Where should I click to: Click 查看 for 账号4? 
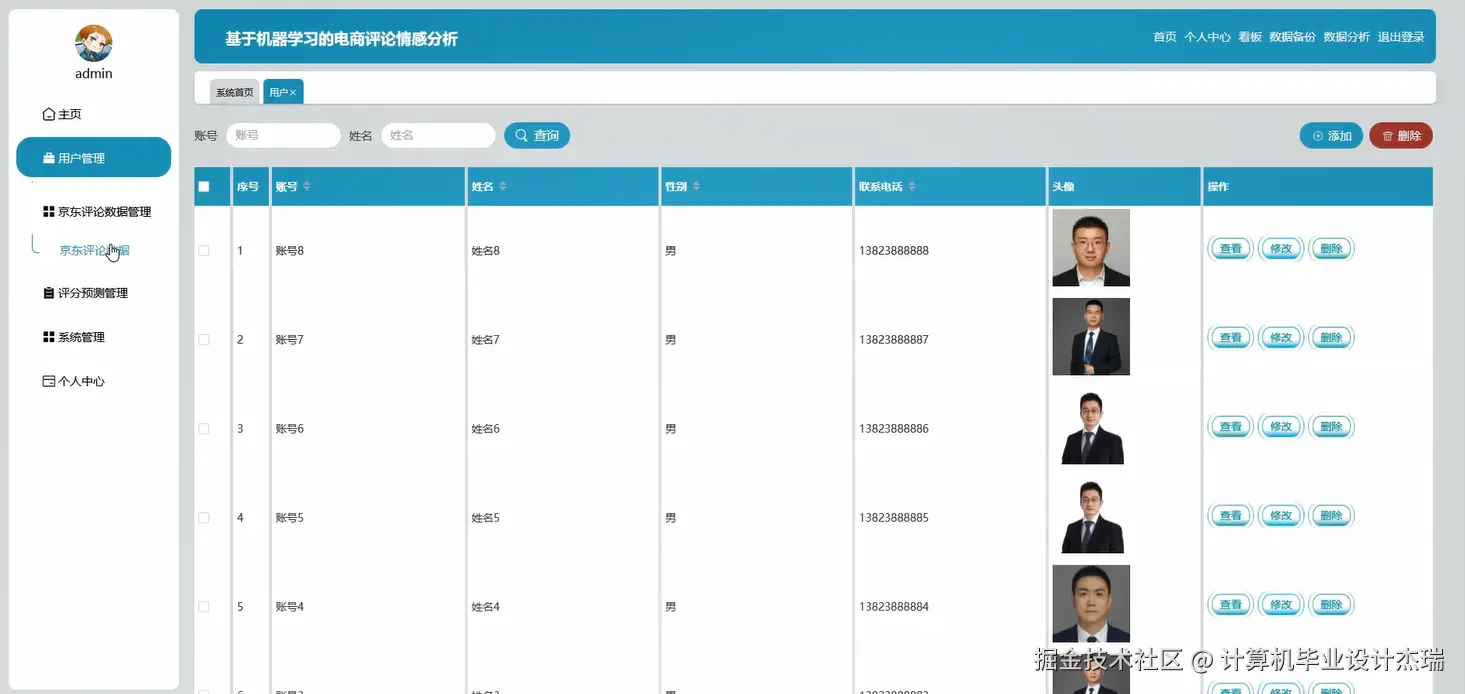tap(1230, 605)
